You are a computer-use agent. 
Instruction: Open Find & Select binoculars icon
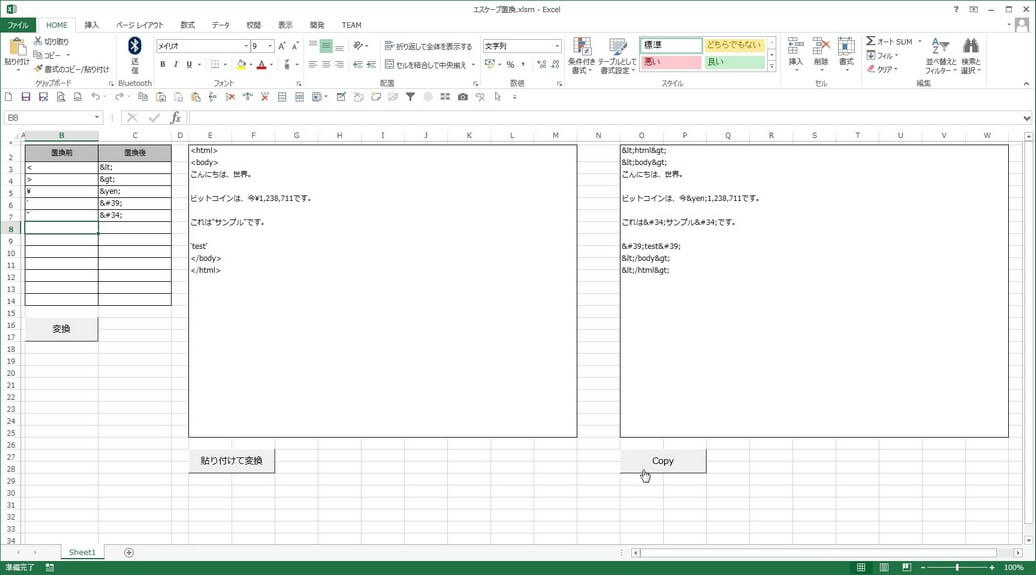click(x=970, y=47)
